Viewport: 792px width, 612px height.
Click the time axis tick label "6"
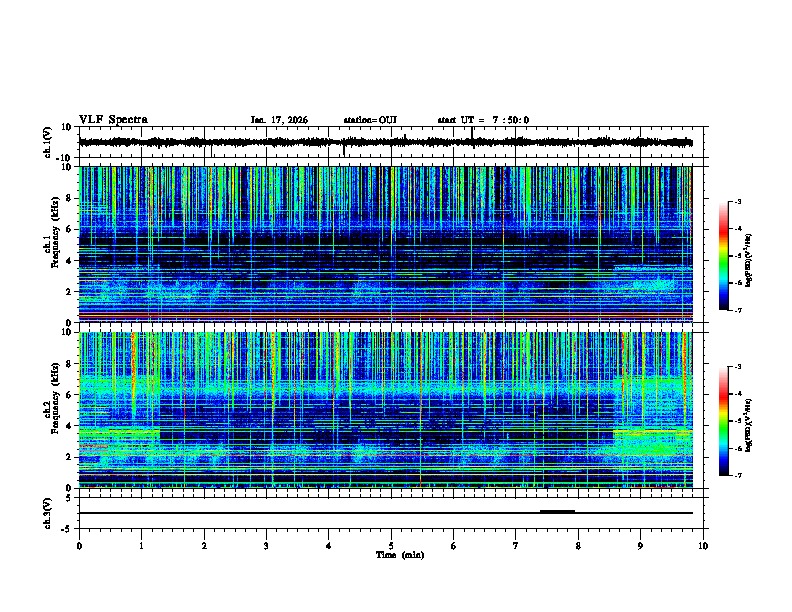454,545
